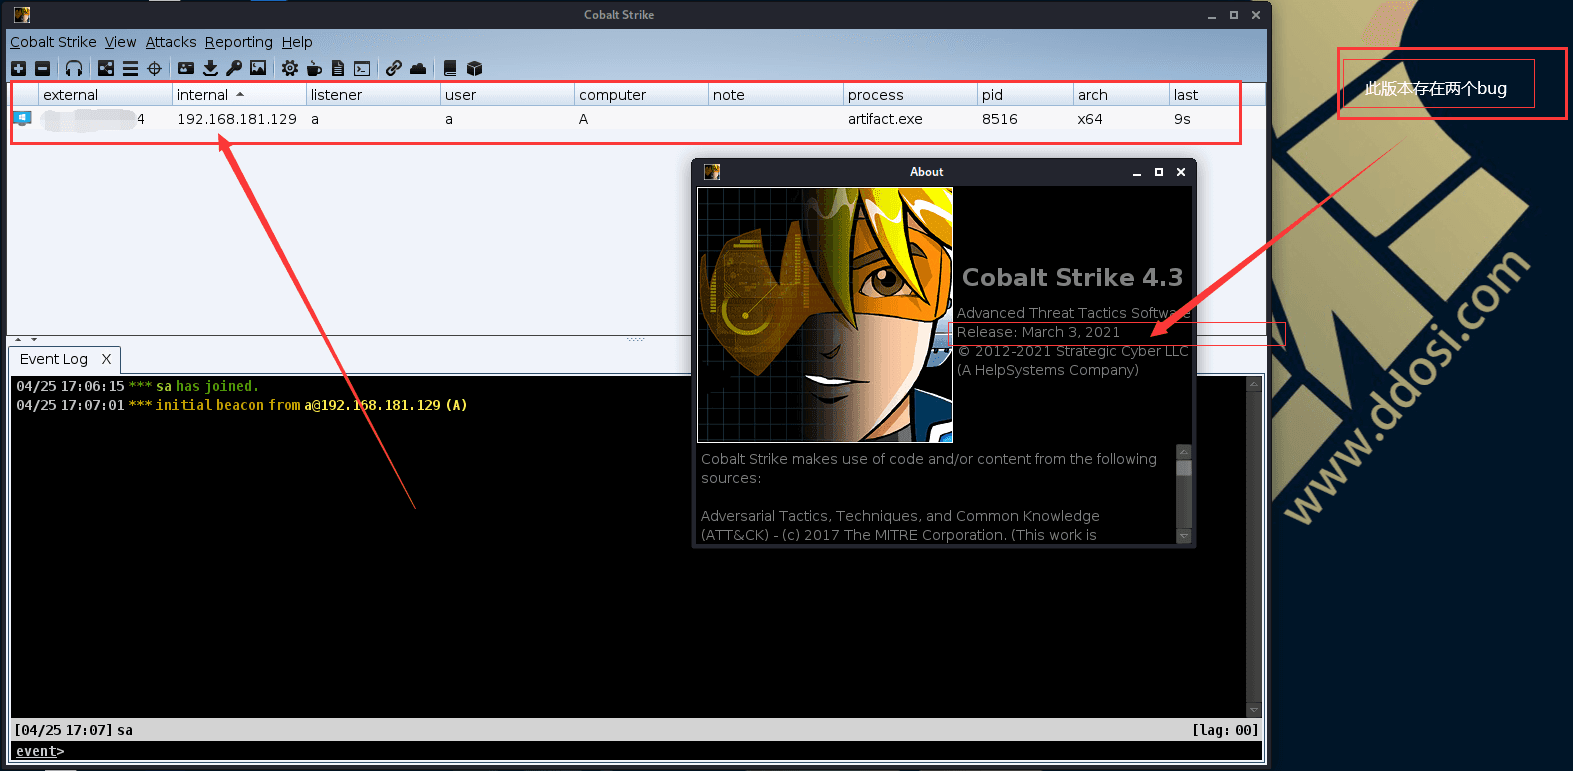
Task: Maximize the Cobalt Strike main window
Action: pos(1234,15)
